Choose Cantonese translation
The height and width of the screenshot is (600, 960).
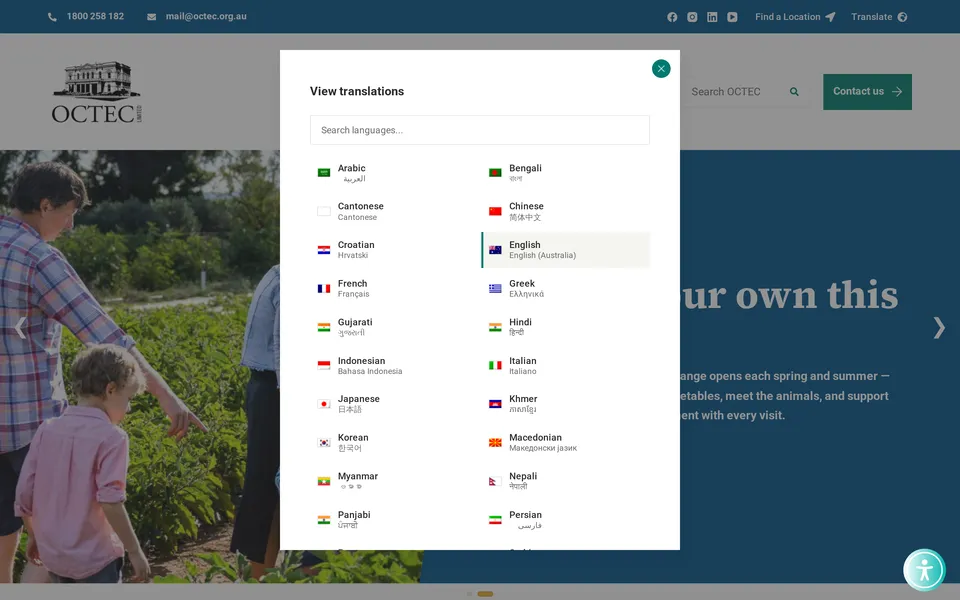pyautogui.click(x=396, y=211)
